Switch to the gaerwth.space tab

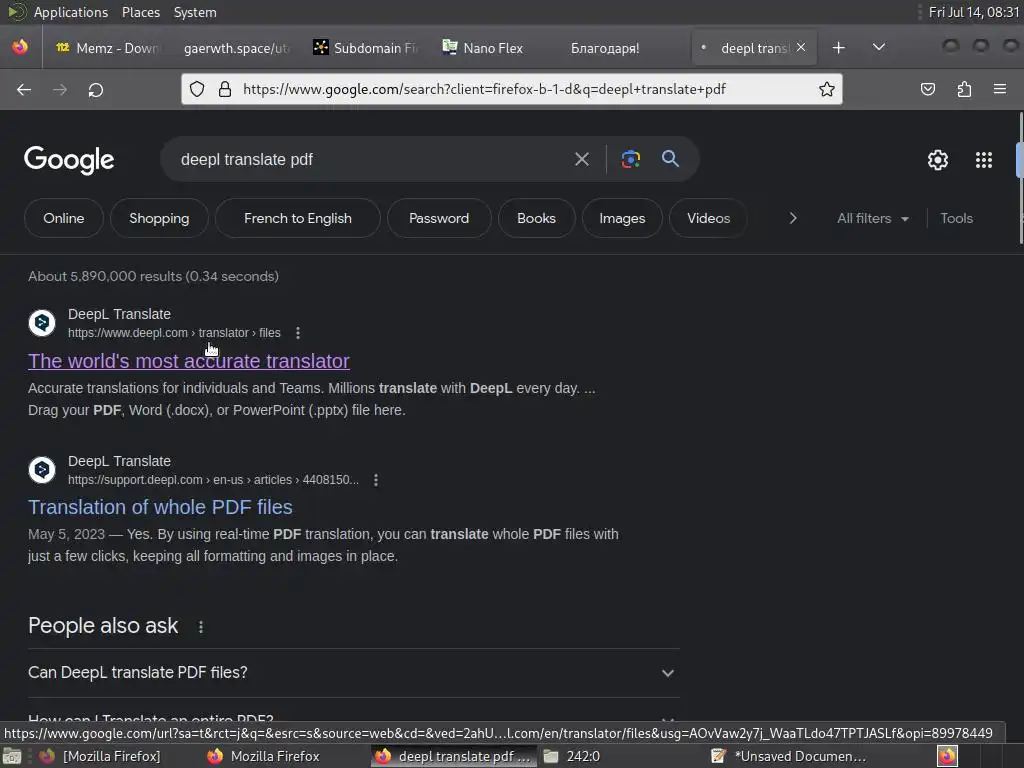236,48
